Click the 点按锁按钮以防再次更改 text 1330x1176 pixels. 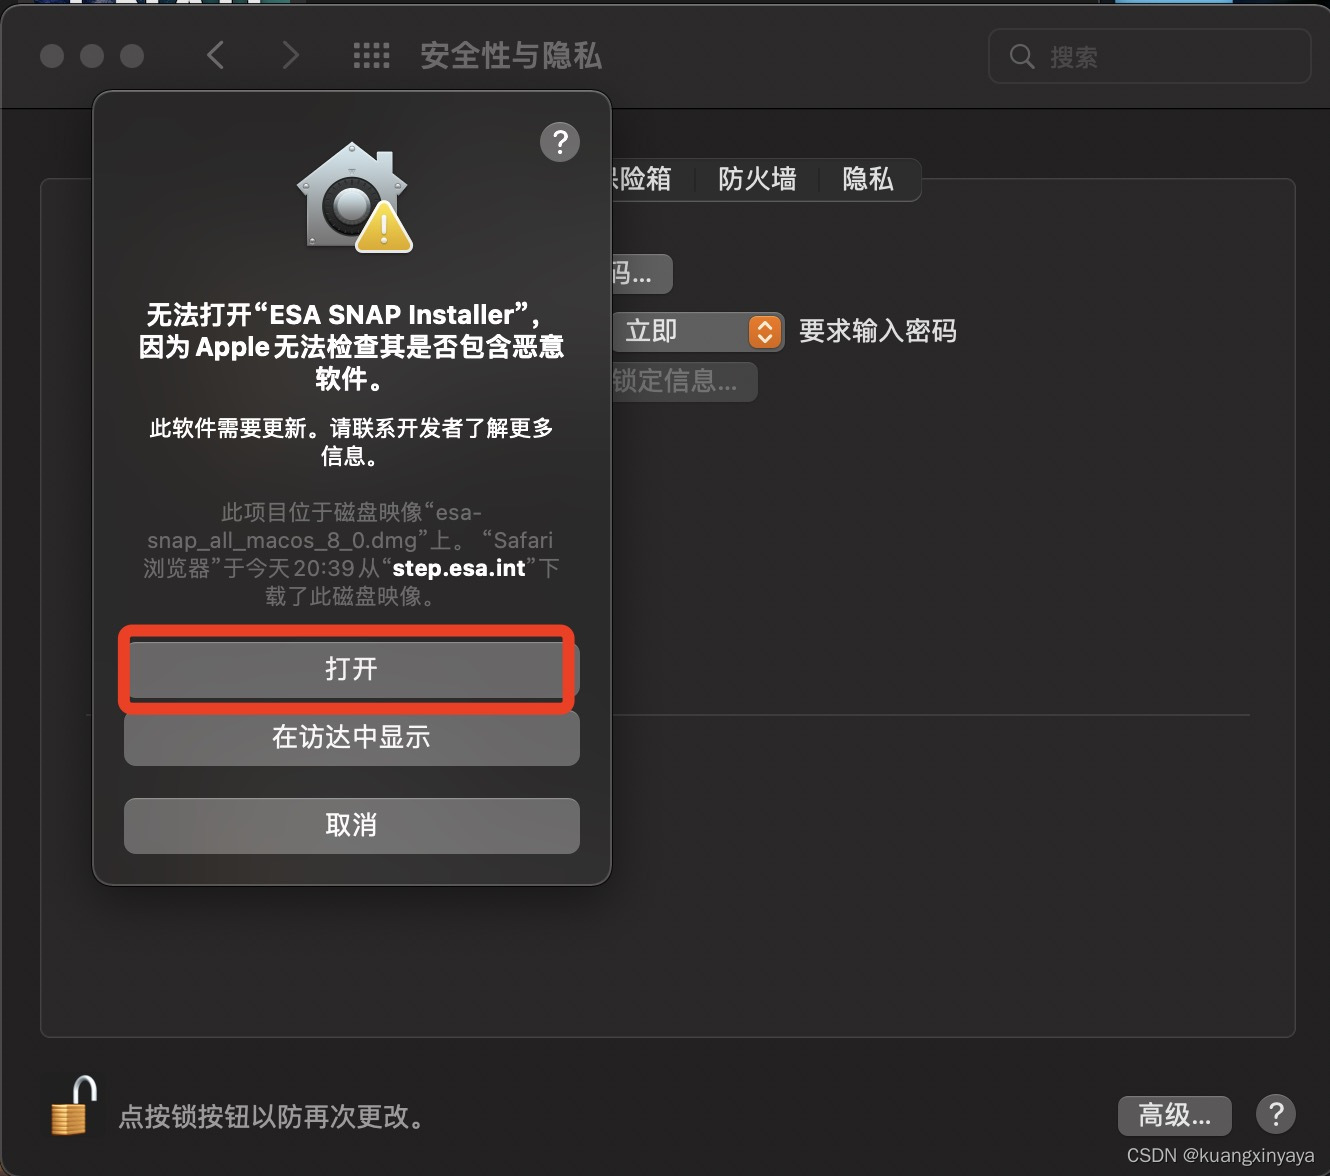point(272,1116)
